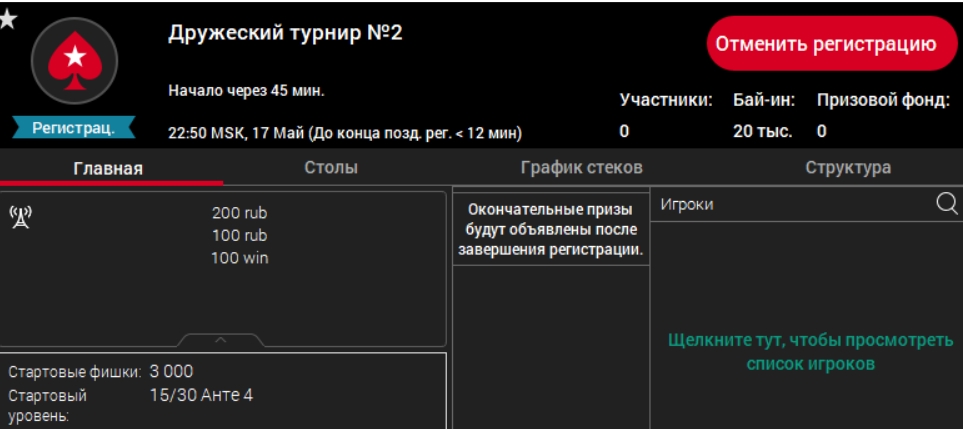Open the Столы tab
Viewport: 963px width, 429px height.
pos(331,168)
